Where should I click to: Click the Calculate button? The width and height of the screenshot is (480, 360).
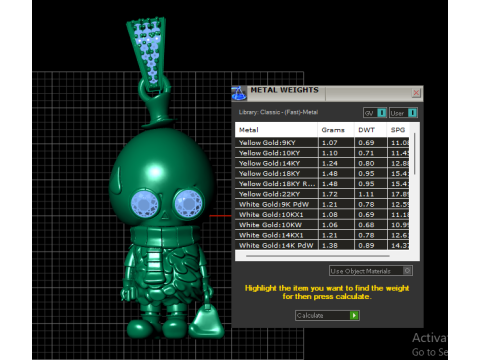(x=327, y=315)
